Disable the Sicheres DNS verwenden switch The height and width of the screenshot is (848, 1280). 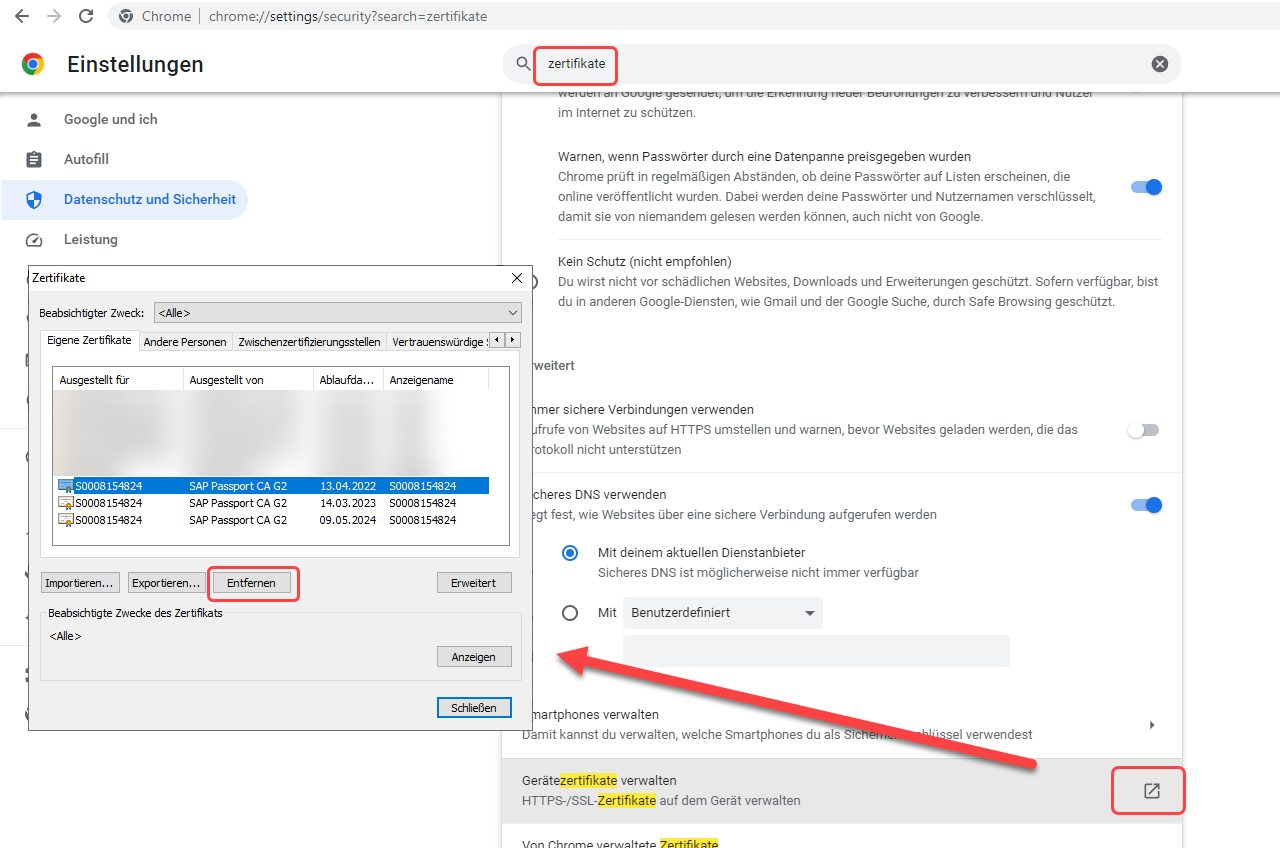click(x=1146, y=505)
